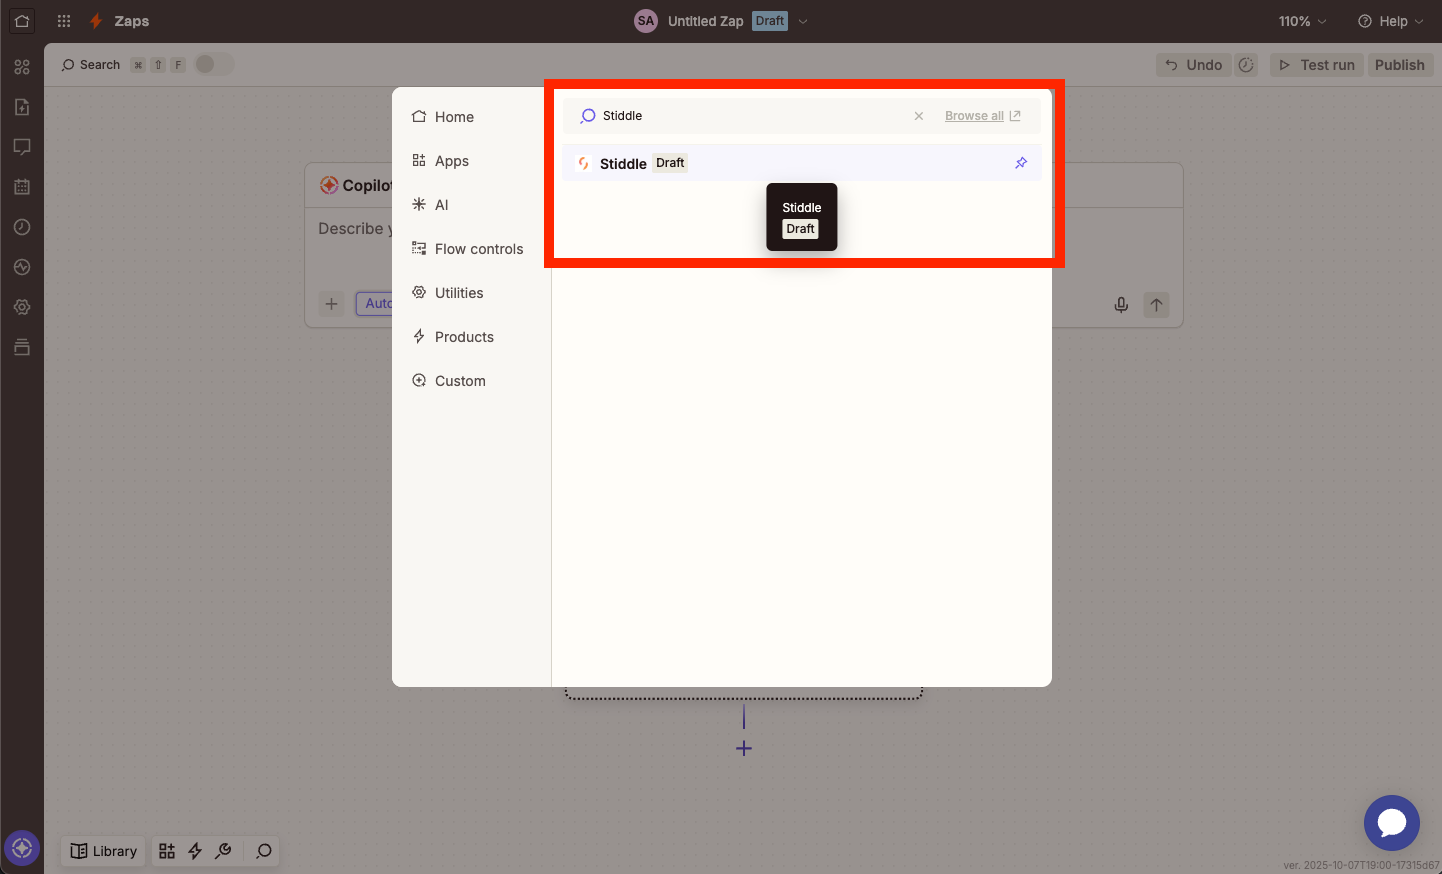Viewport: 1442px width, 874px height.
Task: Expand the Help menu
Action: [1390, 21]
